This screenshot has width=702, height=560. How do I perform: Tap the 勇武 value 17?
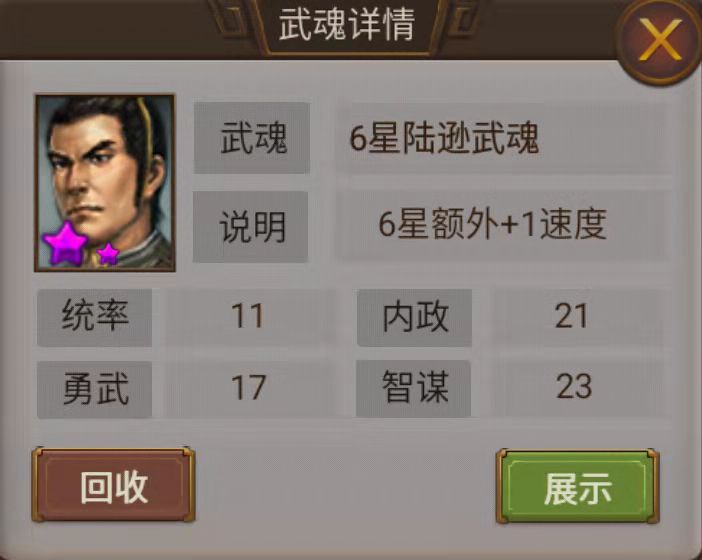[x=248, y=388]
